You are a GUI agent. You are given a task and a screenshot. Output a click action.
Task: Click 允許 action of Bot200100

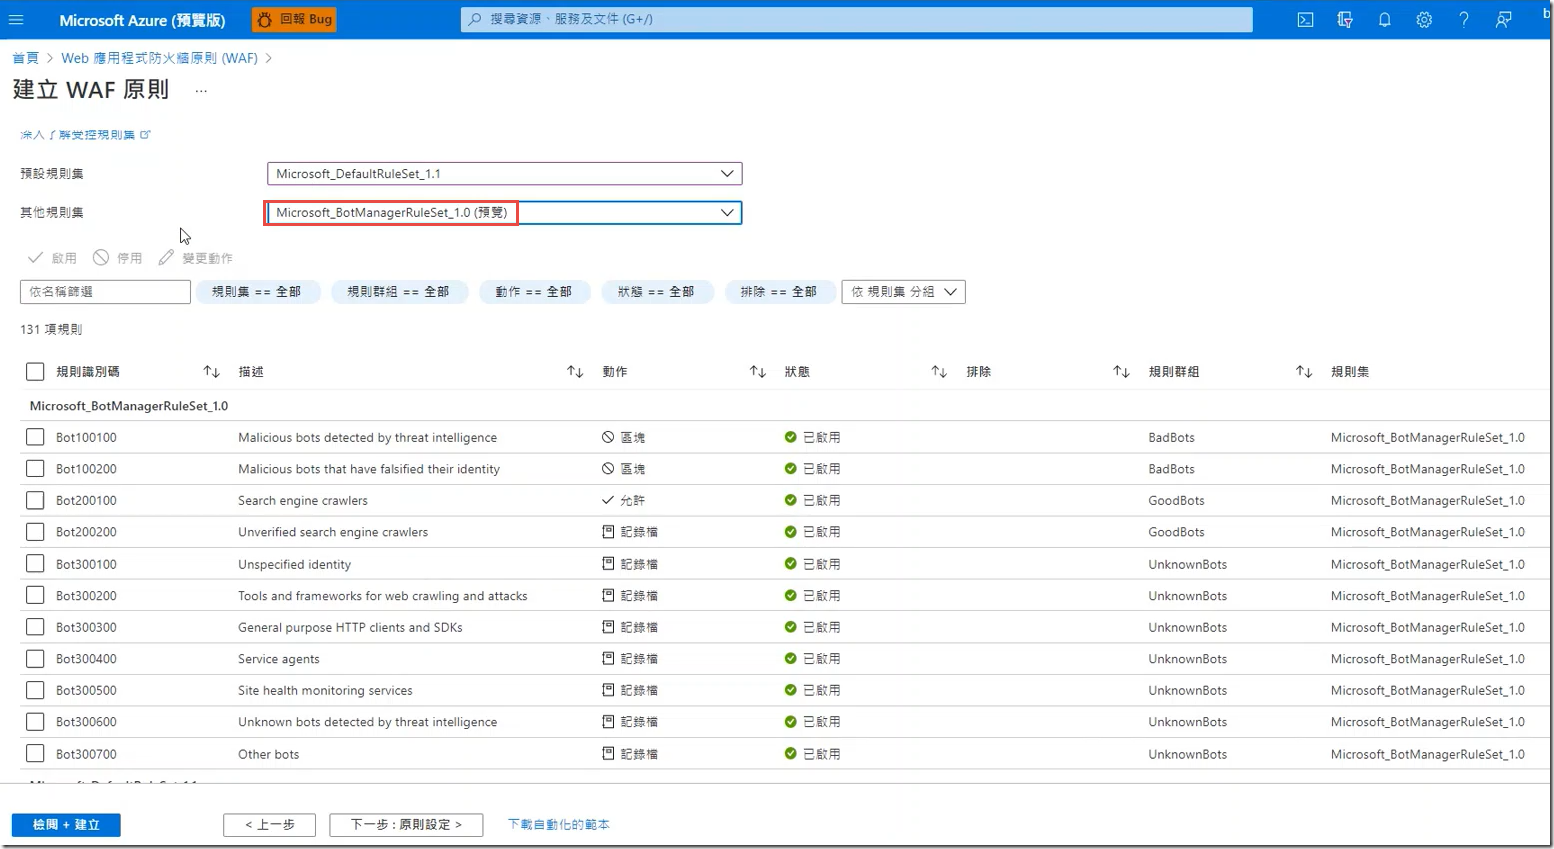click(623, 501)
